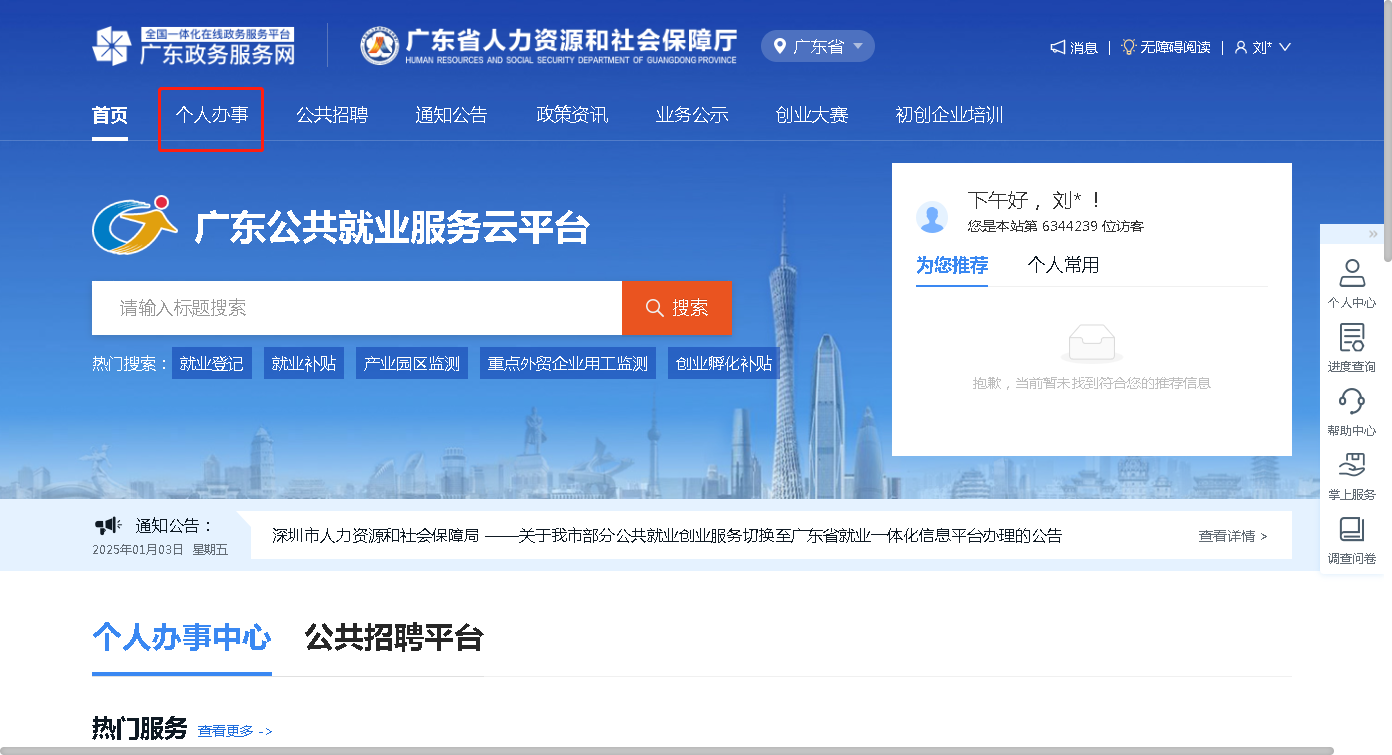
Task: Open the 公共招聘 menu
Action: [332, 115]
